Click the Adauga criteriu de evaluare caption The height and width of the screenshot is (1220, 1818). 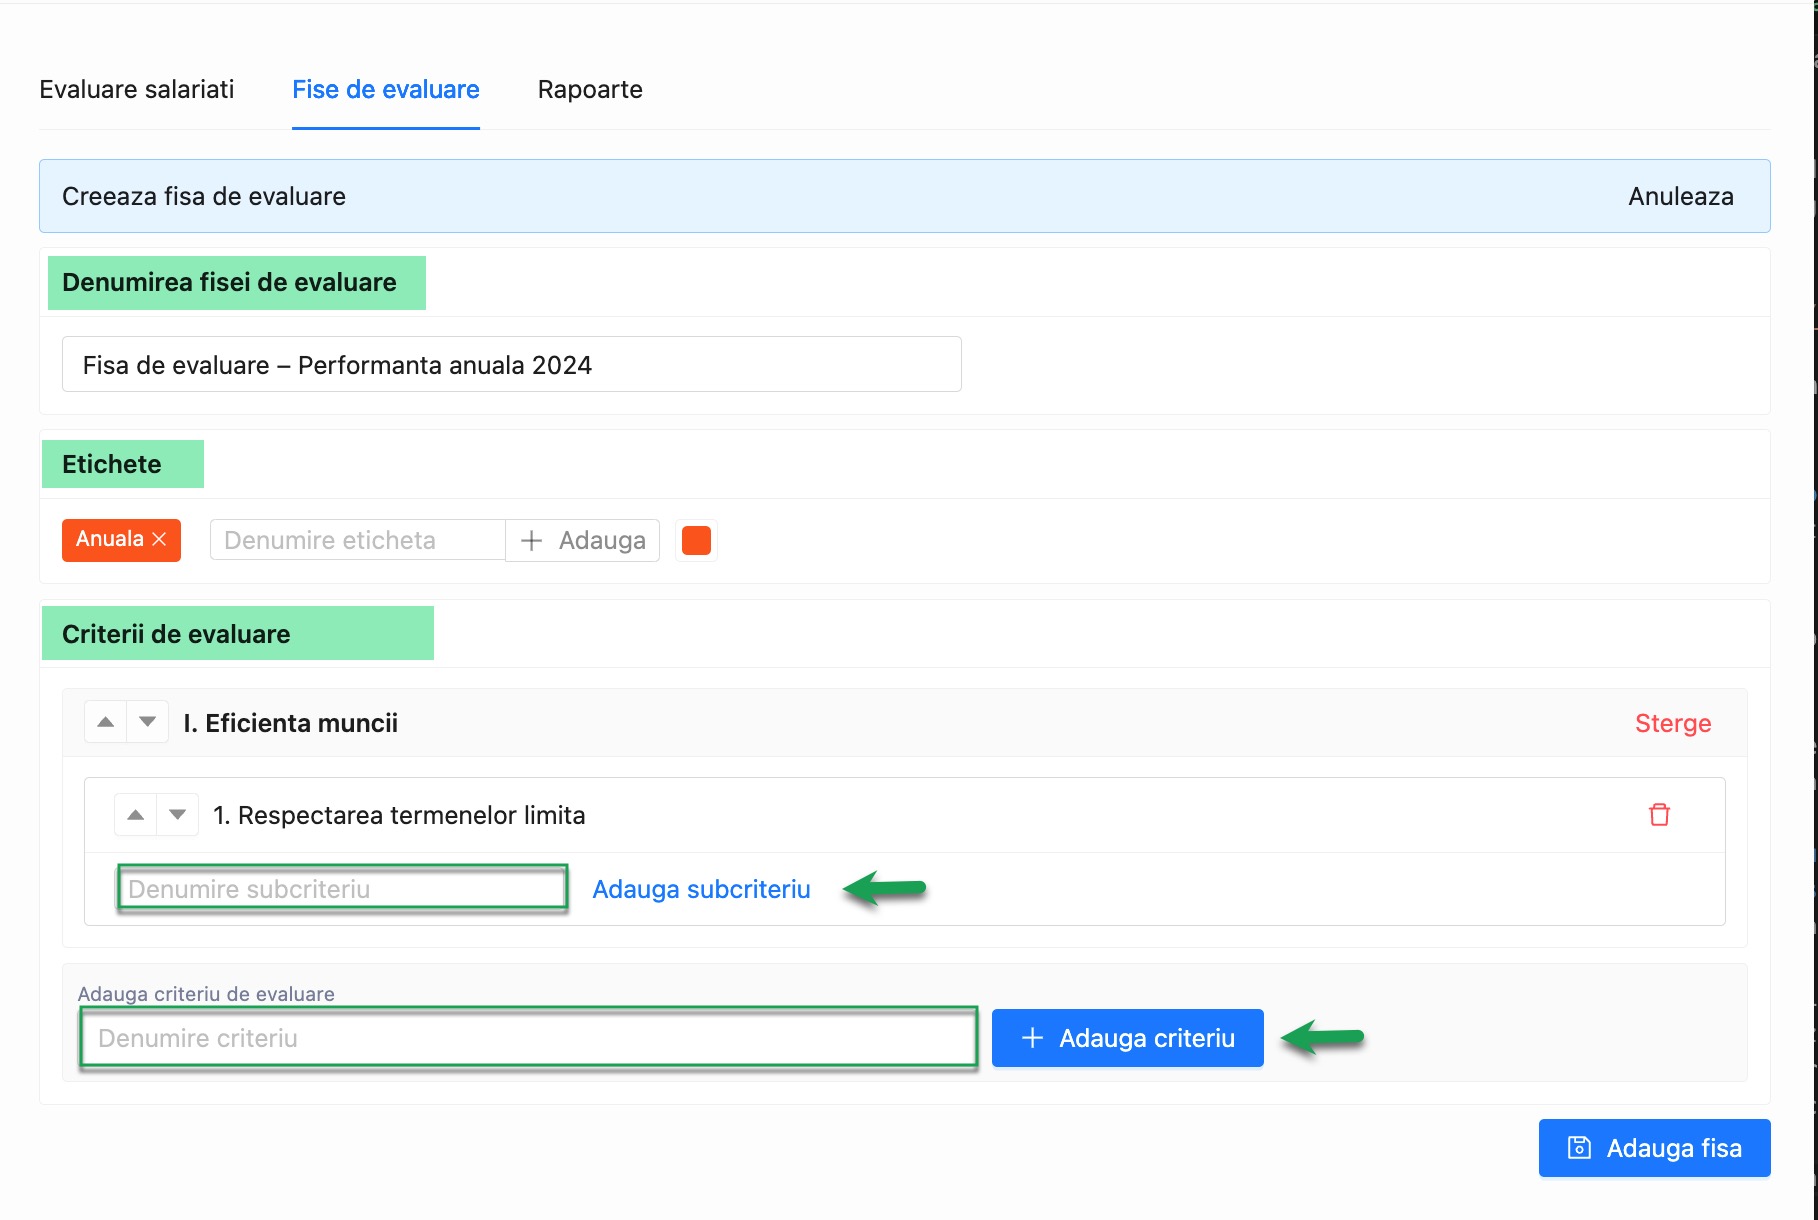206,994
